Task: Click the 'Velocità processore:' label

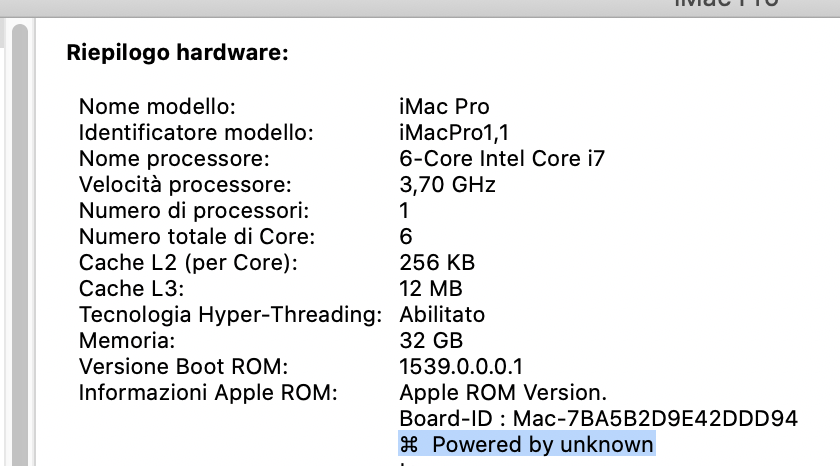Action: tap(185, 184)
